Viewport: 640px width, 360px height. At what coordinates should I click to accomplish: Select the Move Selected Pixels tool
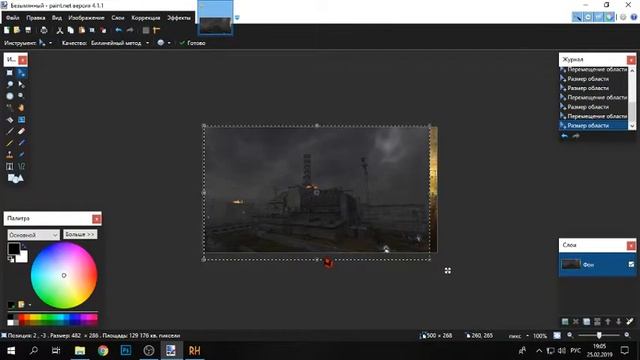point(21,73)
